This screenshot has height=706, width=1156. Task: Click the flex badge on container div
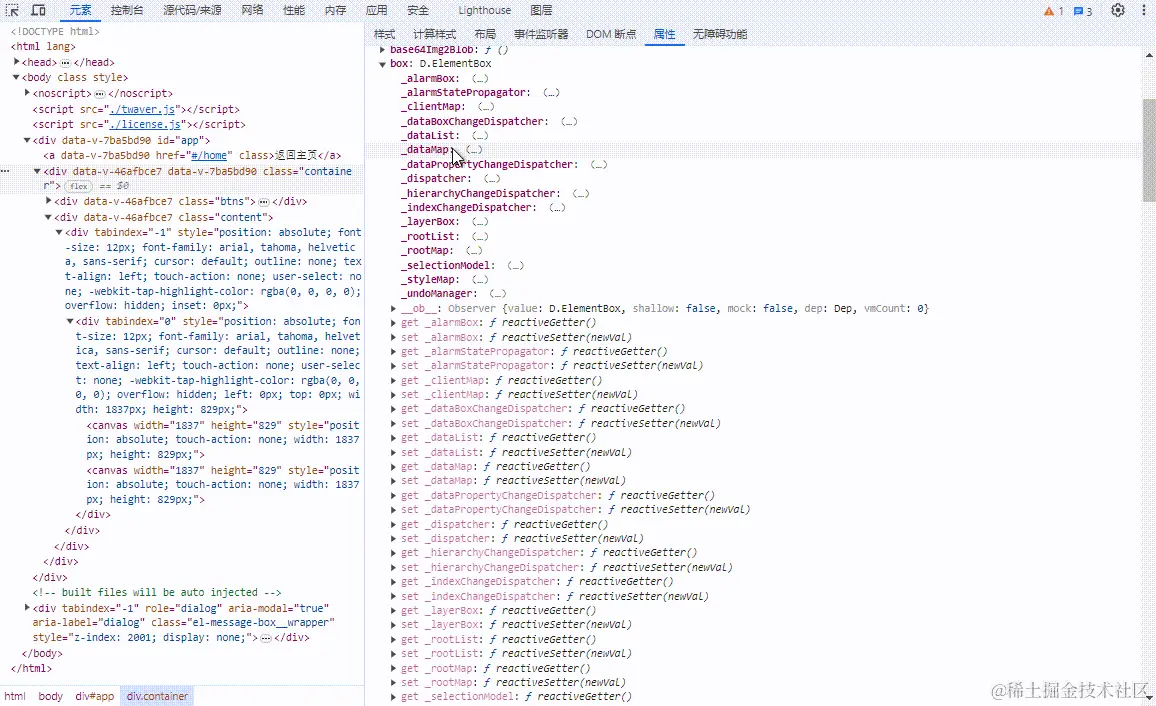coord(78,186)
